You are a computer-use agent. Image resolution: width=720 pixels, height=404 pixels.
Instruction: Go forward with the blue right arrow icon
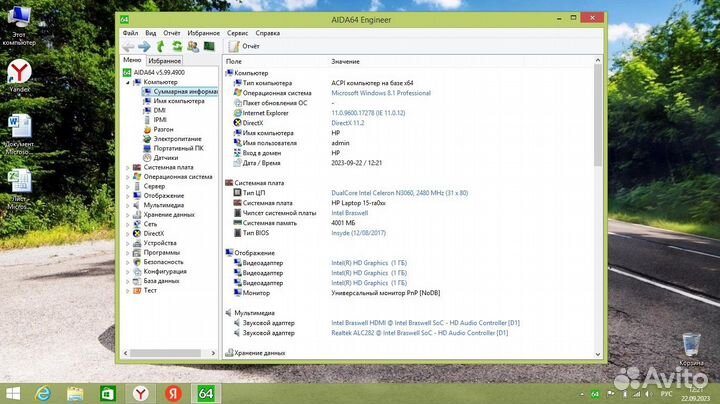tap(144, 46)
